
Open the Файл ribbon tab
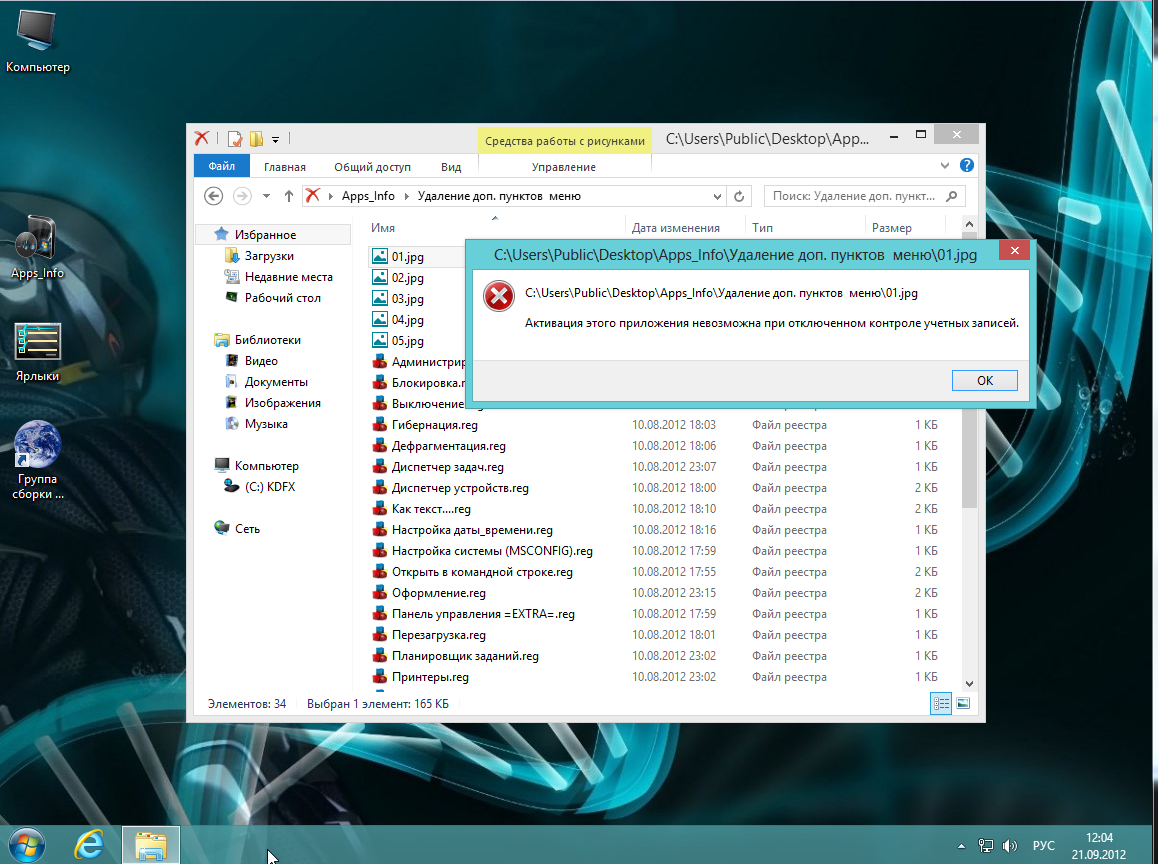pos(222,166)
